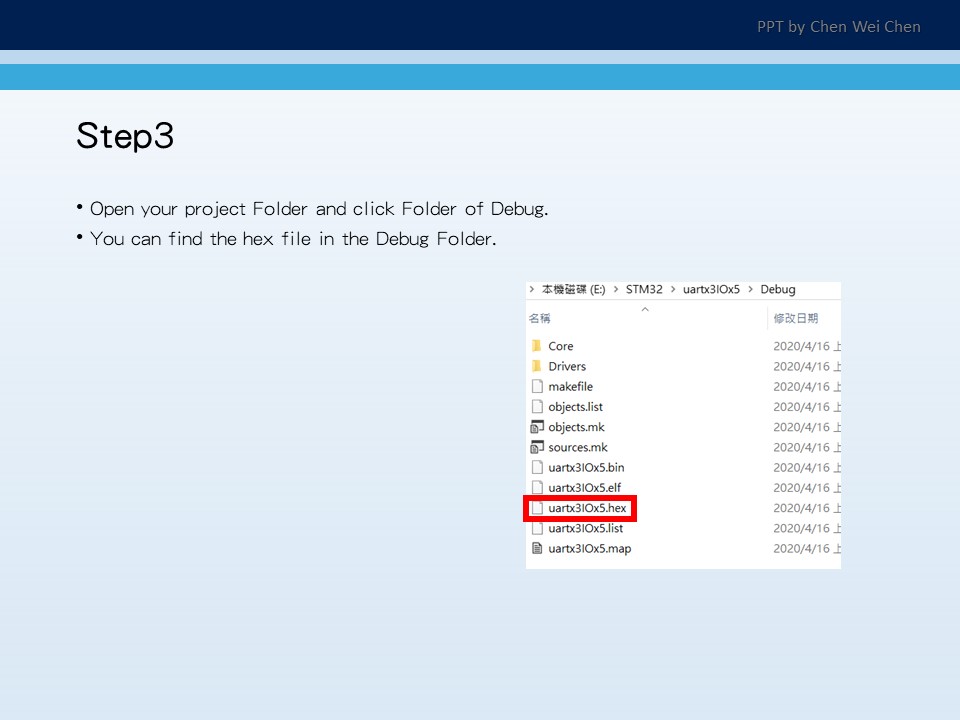Click the uartx3IOx5.list file name
The image size is (960, 720).
[586, 528]
